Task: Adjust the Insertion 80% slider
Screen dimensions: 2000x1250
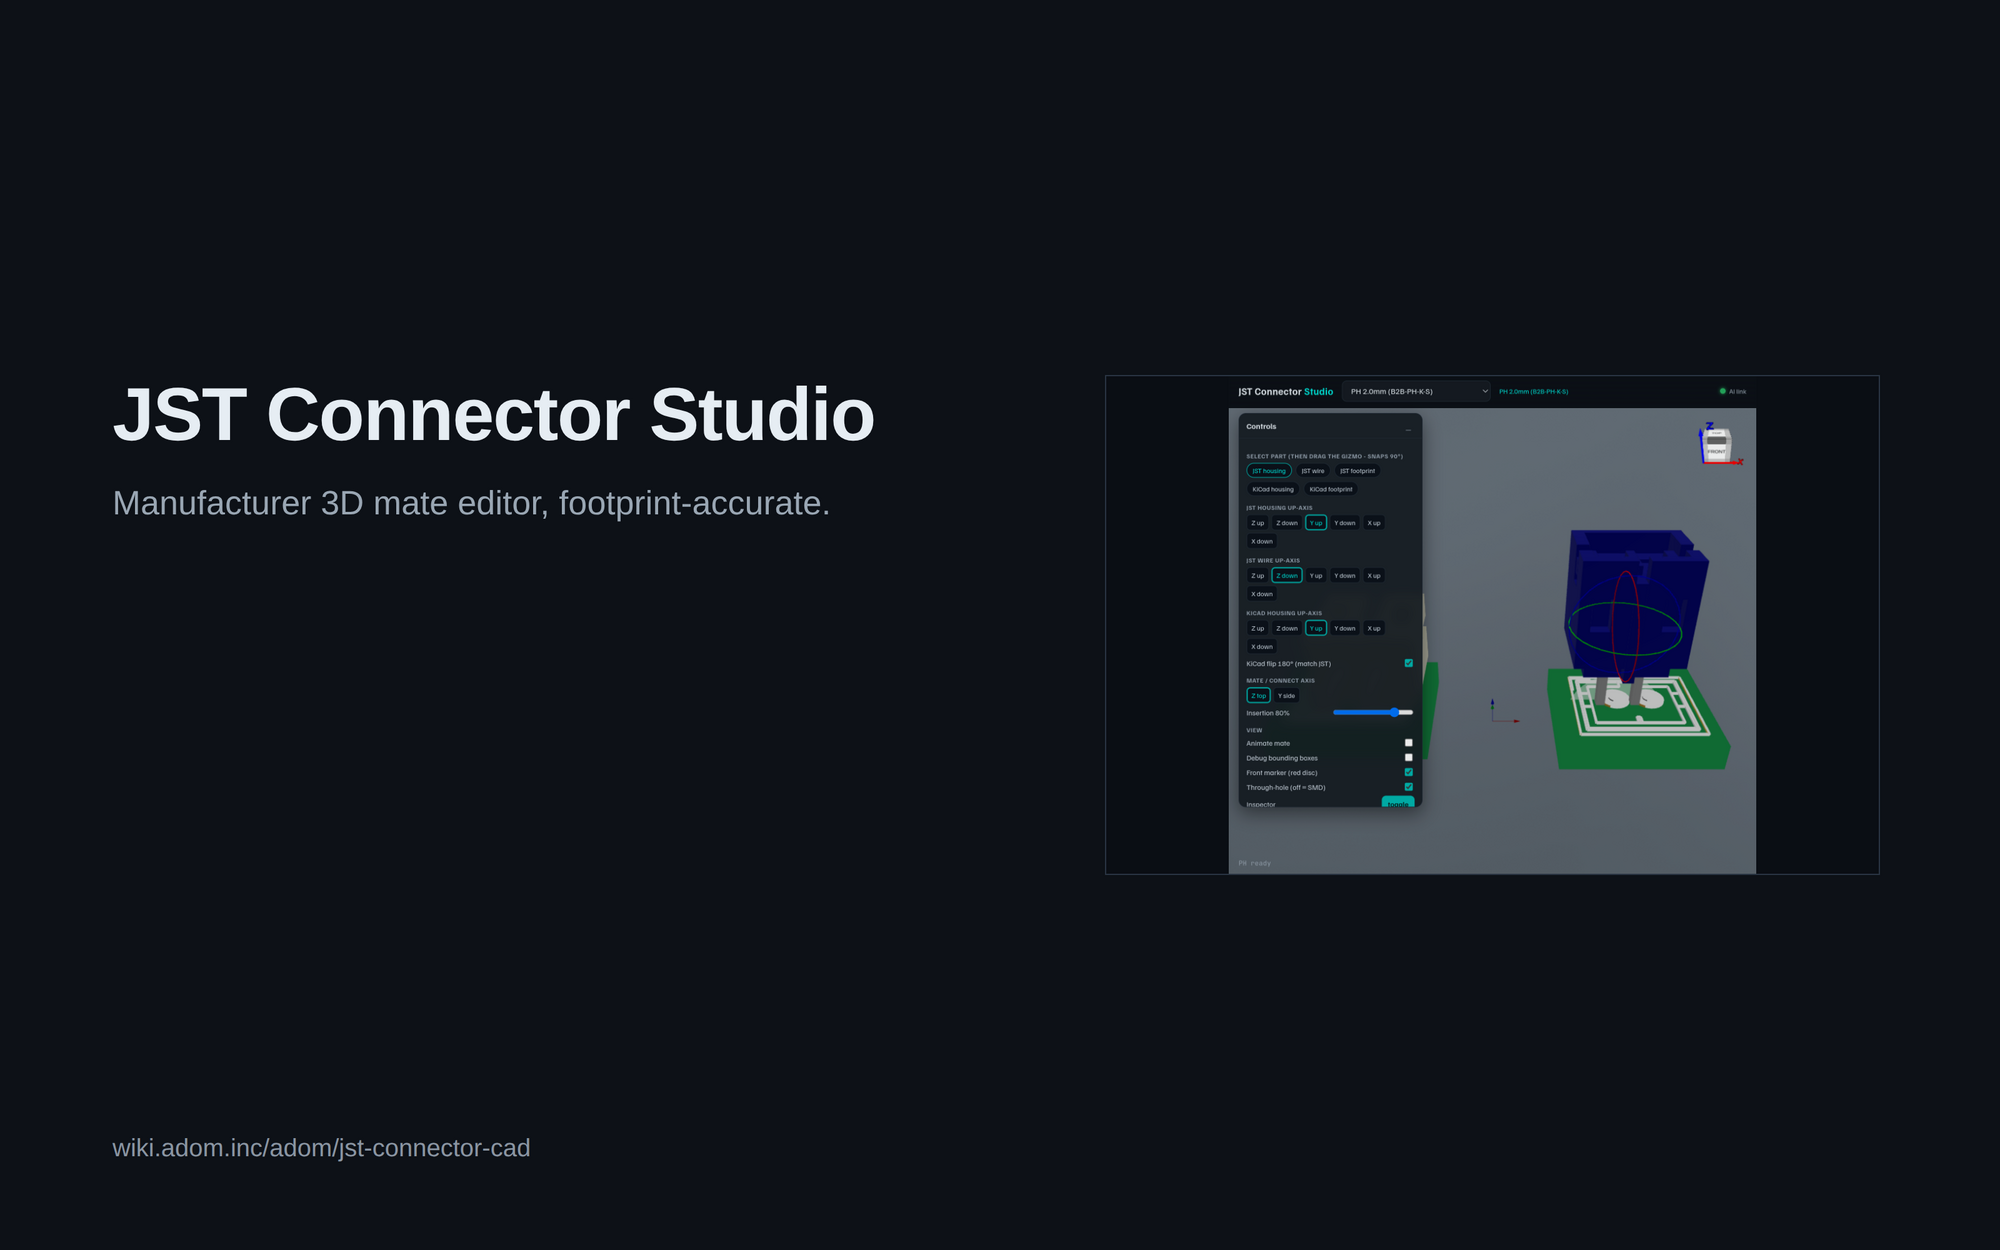Action: point(1373,713)
